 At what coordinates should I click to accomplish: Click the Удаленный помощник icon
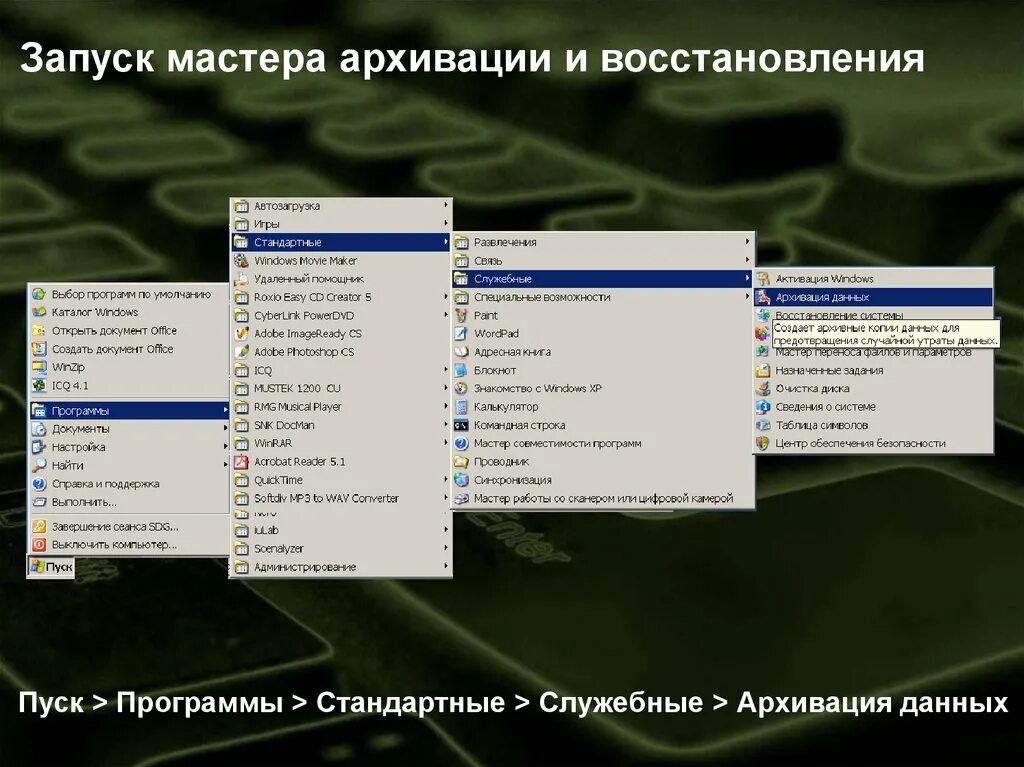(x=242, y=279)
